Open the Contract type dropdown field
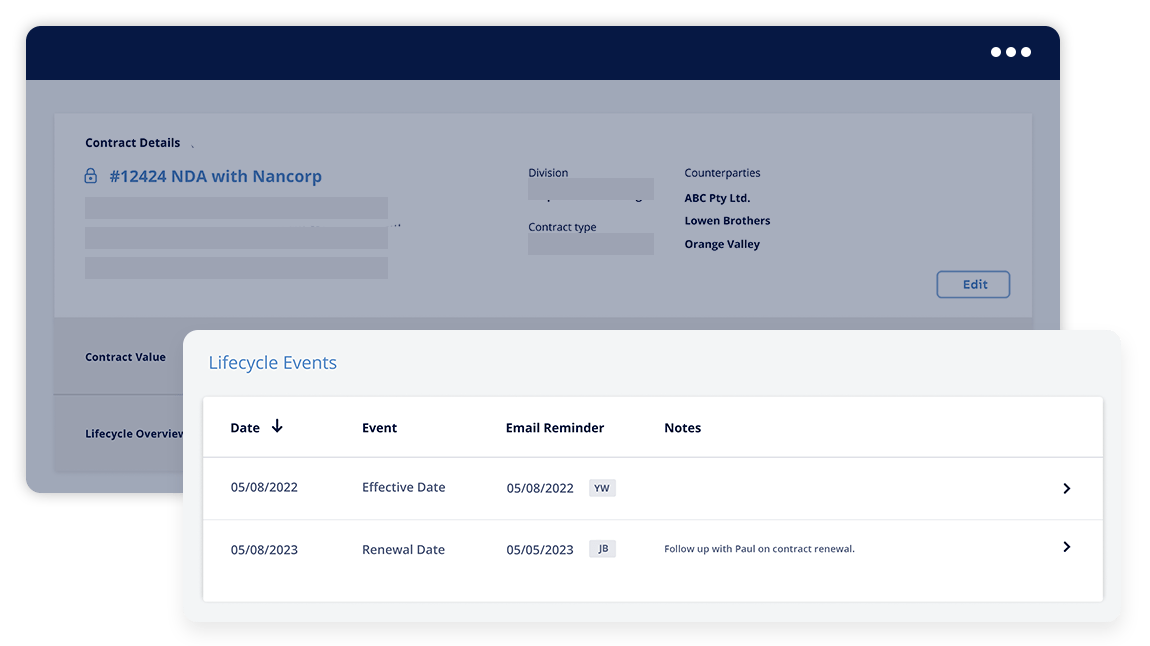 pyautogui.click(x=590, y=244)
